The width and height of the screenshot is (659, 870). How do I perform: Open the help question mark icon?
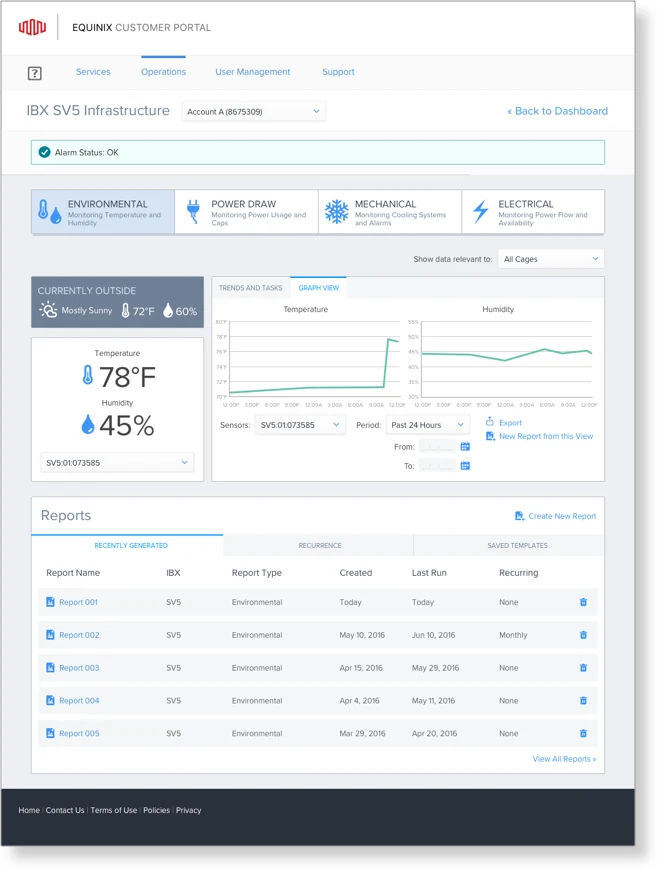(34, 73)
